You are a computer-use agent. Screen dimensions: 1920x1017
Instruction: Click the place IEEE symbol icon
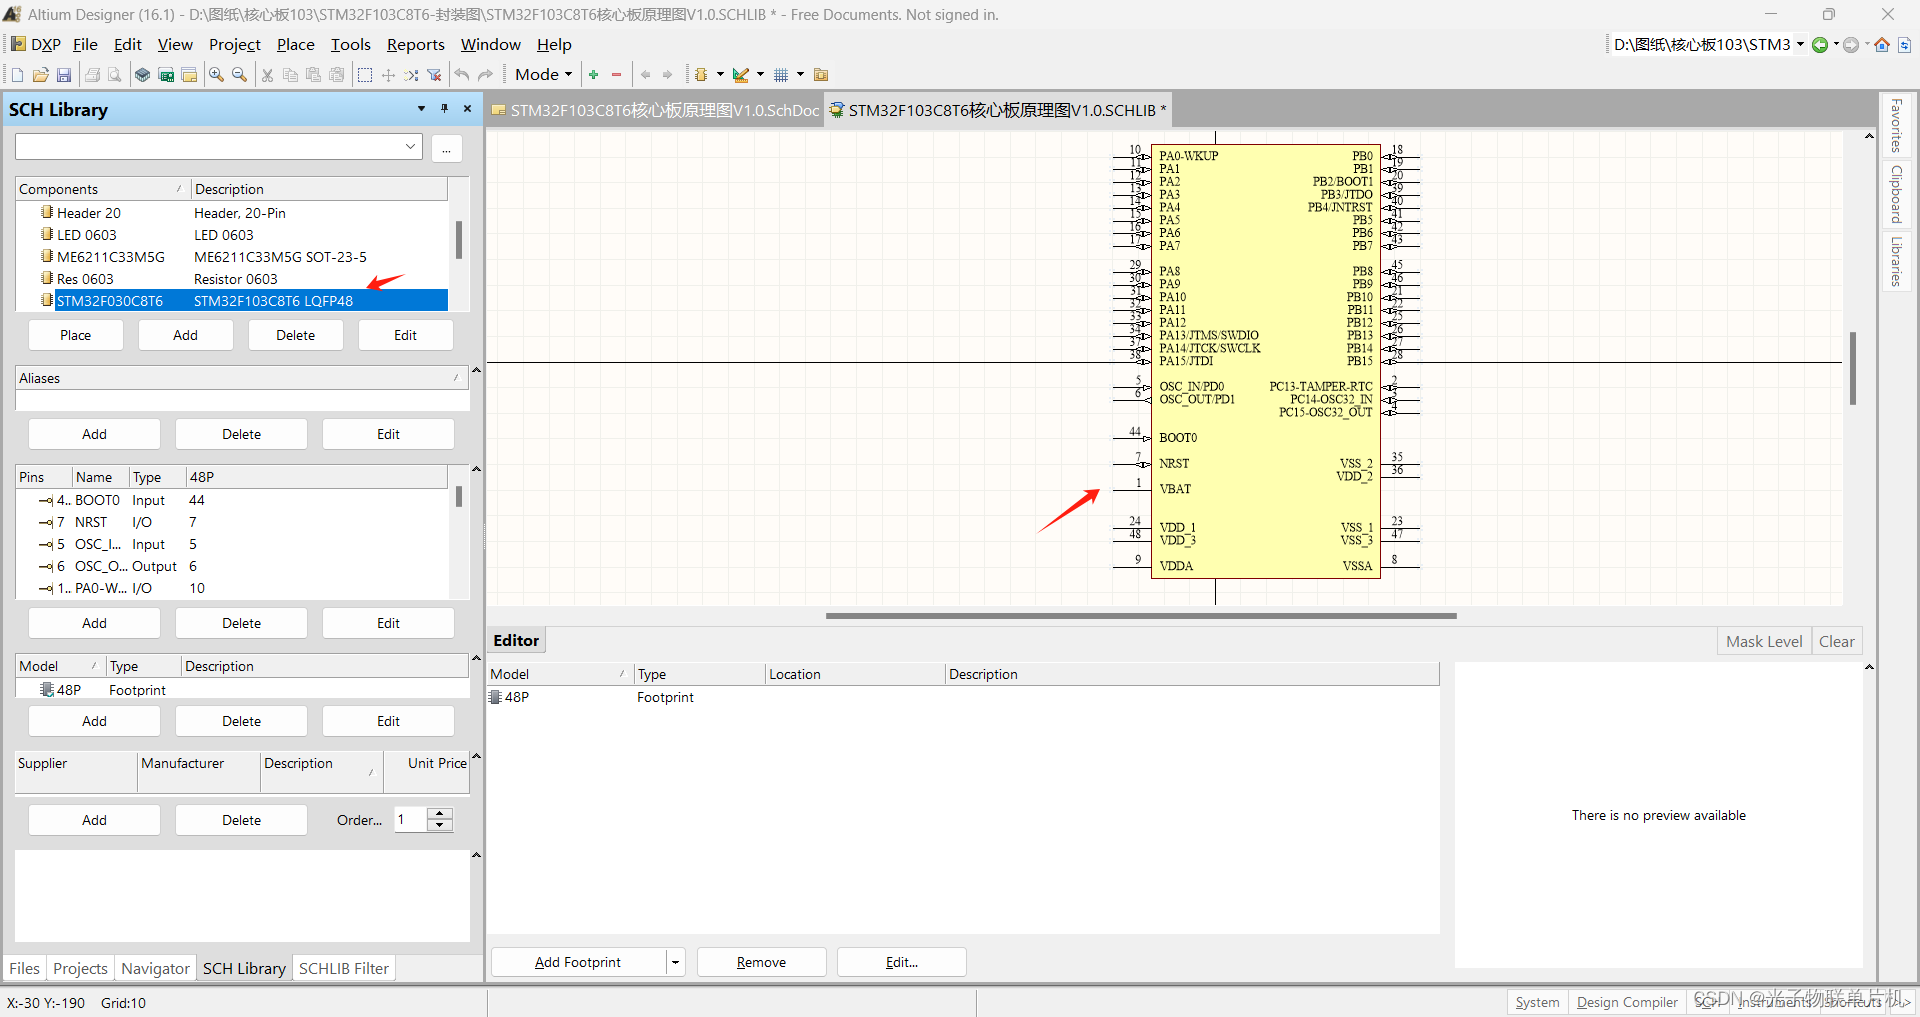pyautogui.click(x=701, y=75)
